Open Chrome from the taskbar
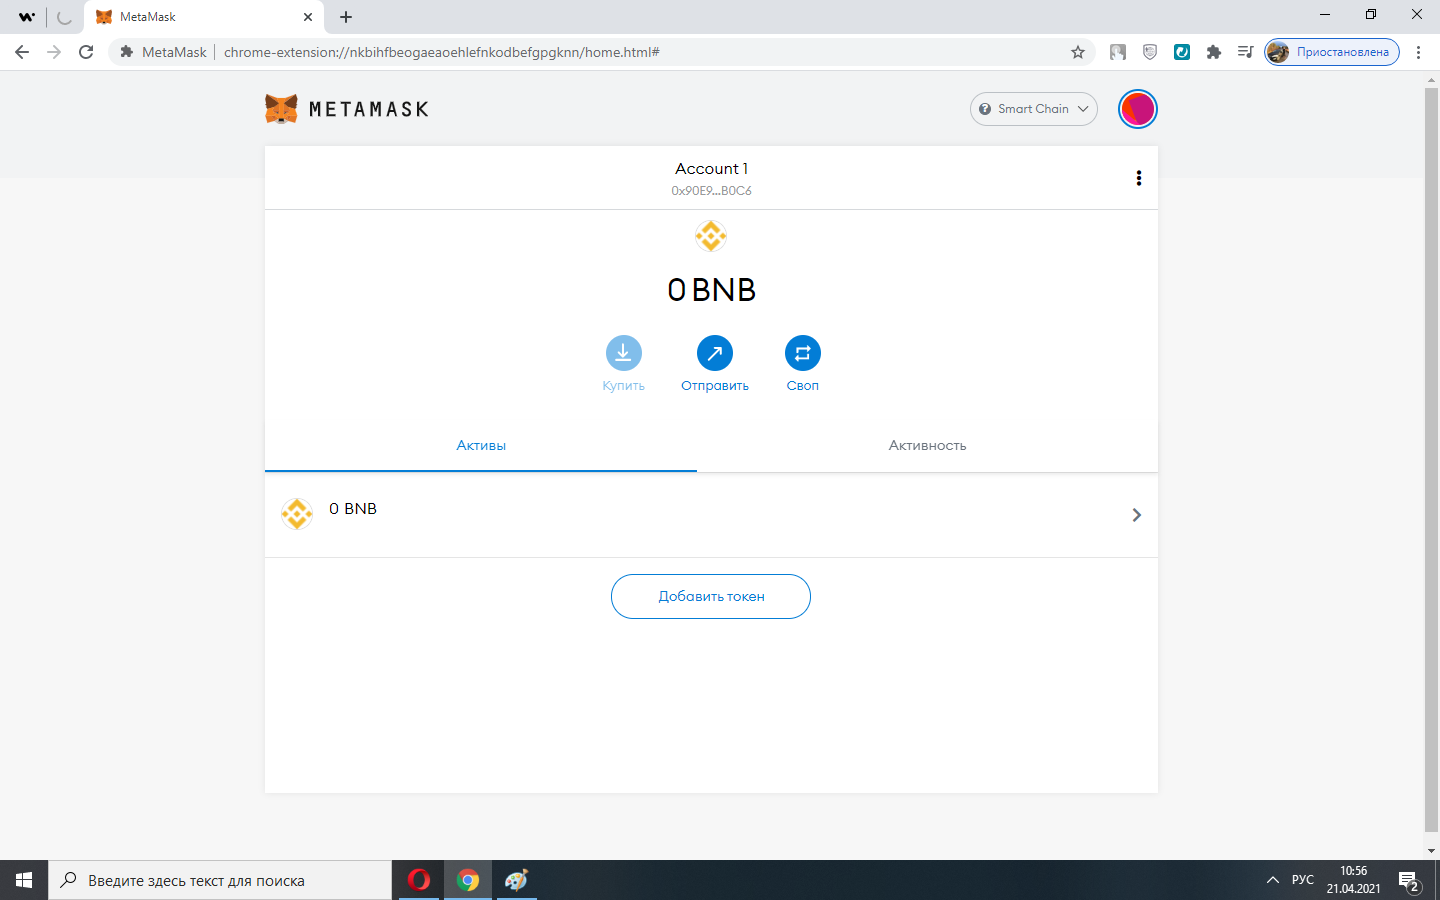The image size is (1440, 900). click(x=467, y=880)
